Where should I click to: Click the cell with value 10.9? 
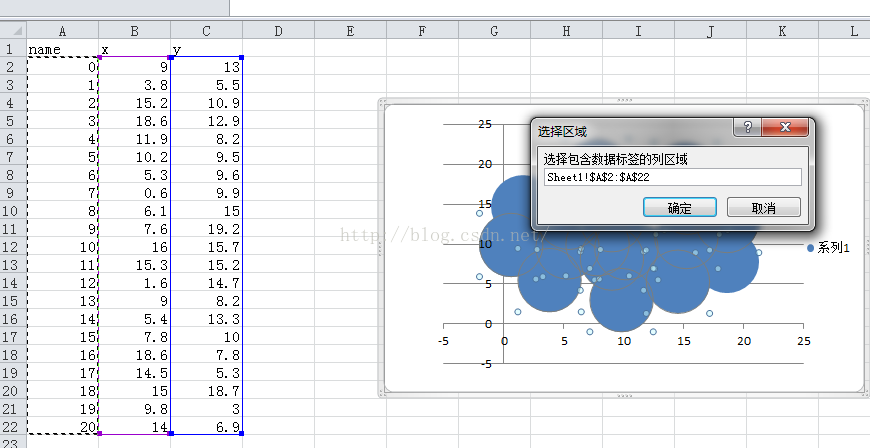click(x=206, y=103)
